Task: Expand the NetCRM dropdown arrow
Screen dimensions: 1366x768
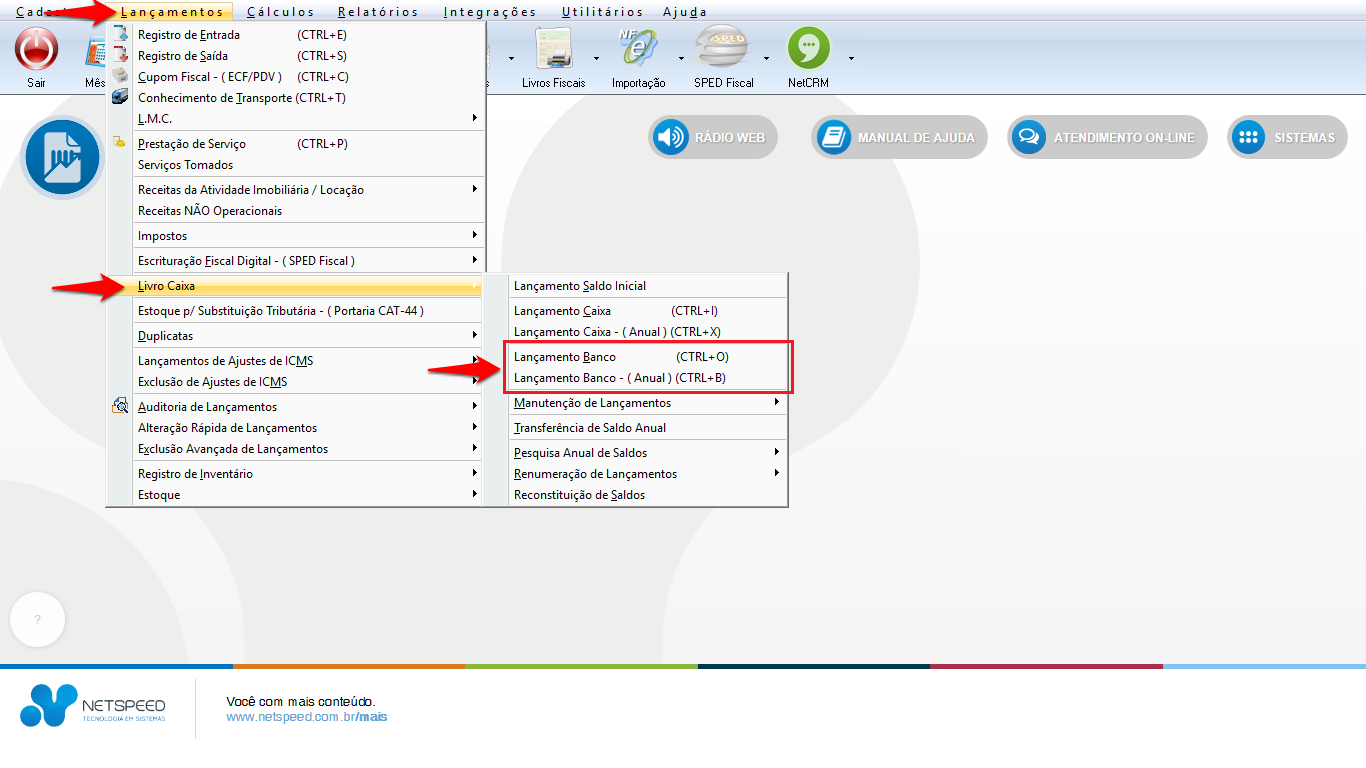Action: tap(852, 58)
